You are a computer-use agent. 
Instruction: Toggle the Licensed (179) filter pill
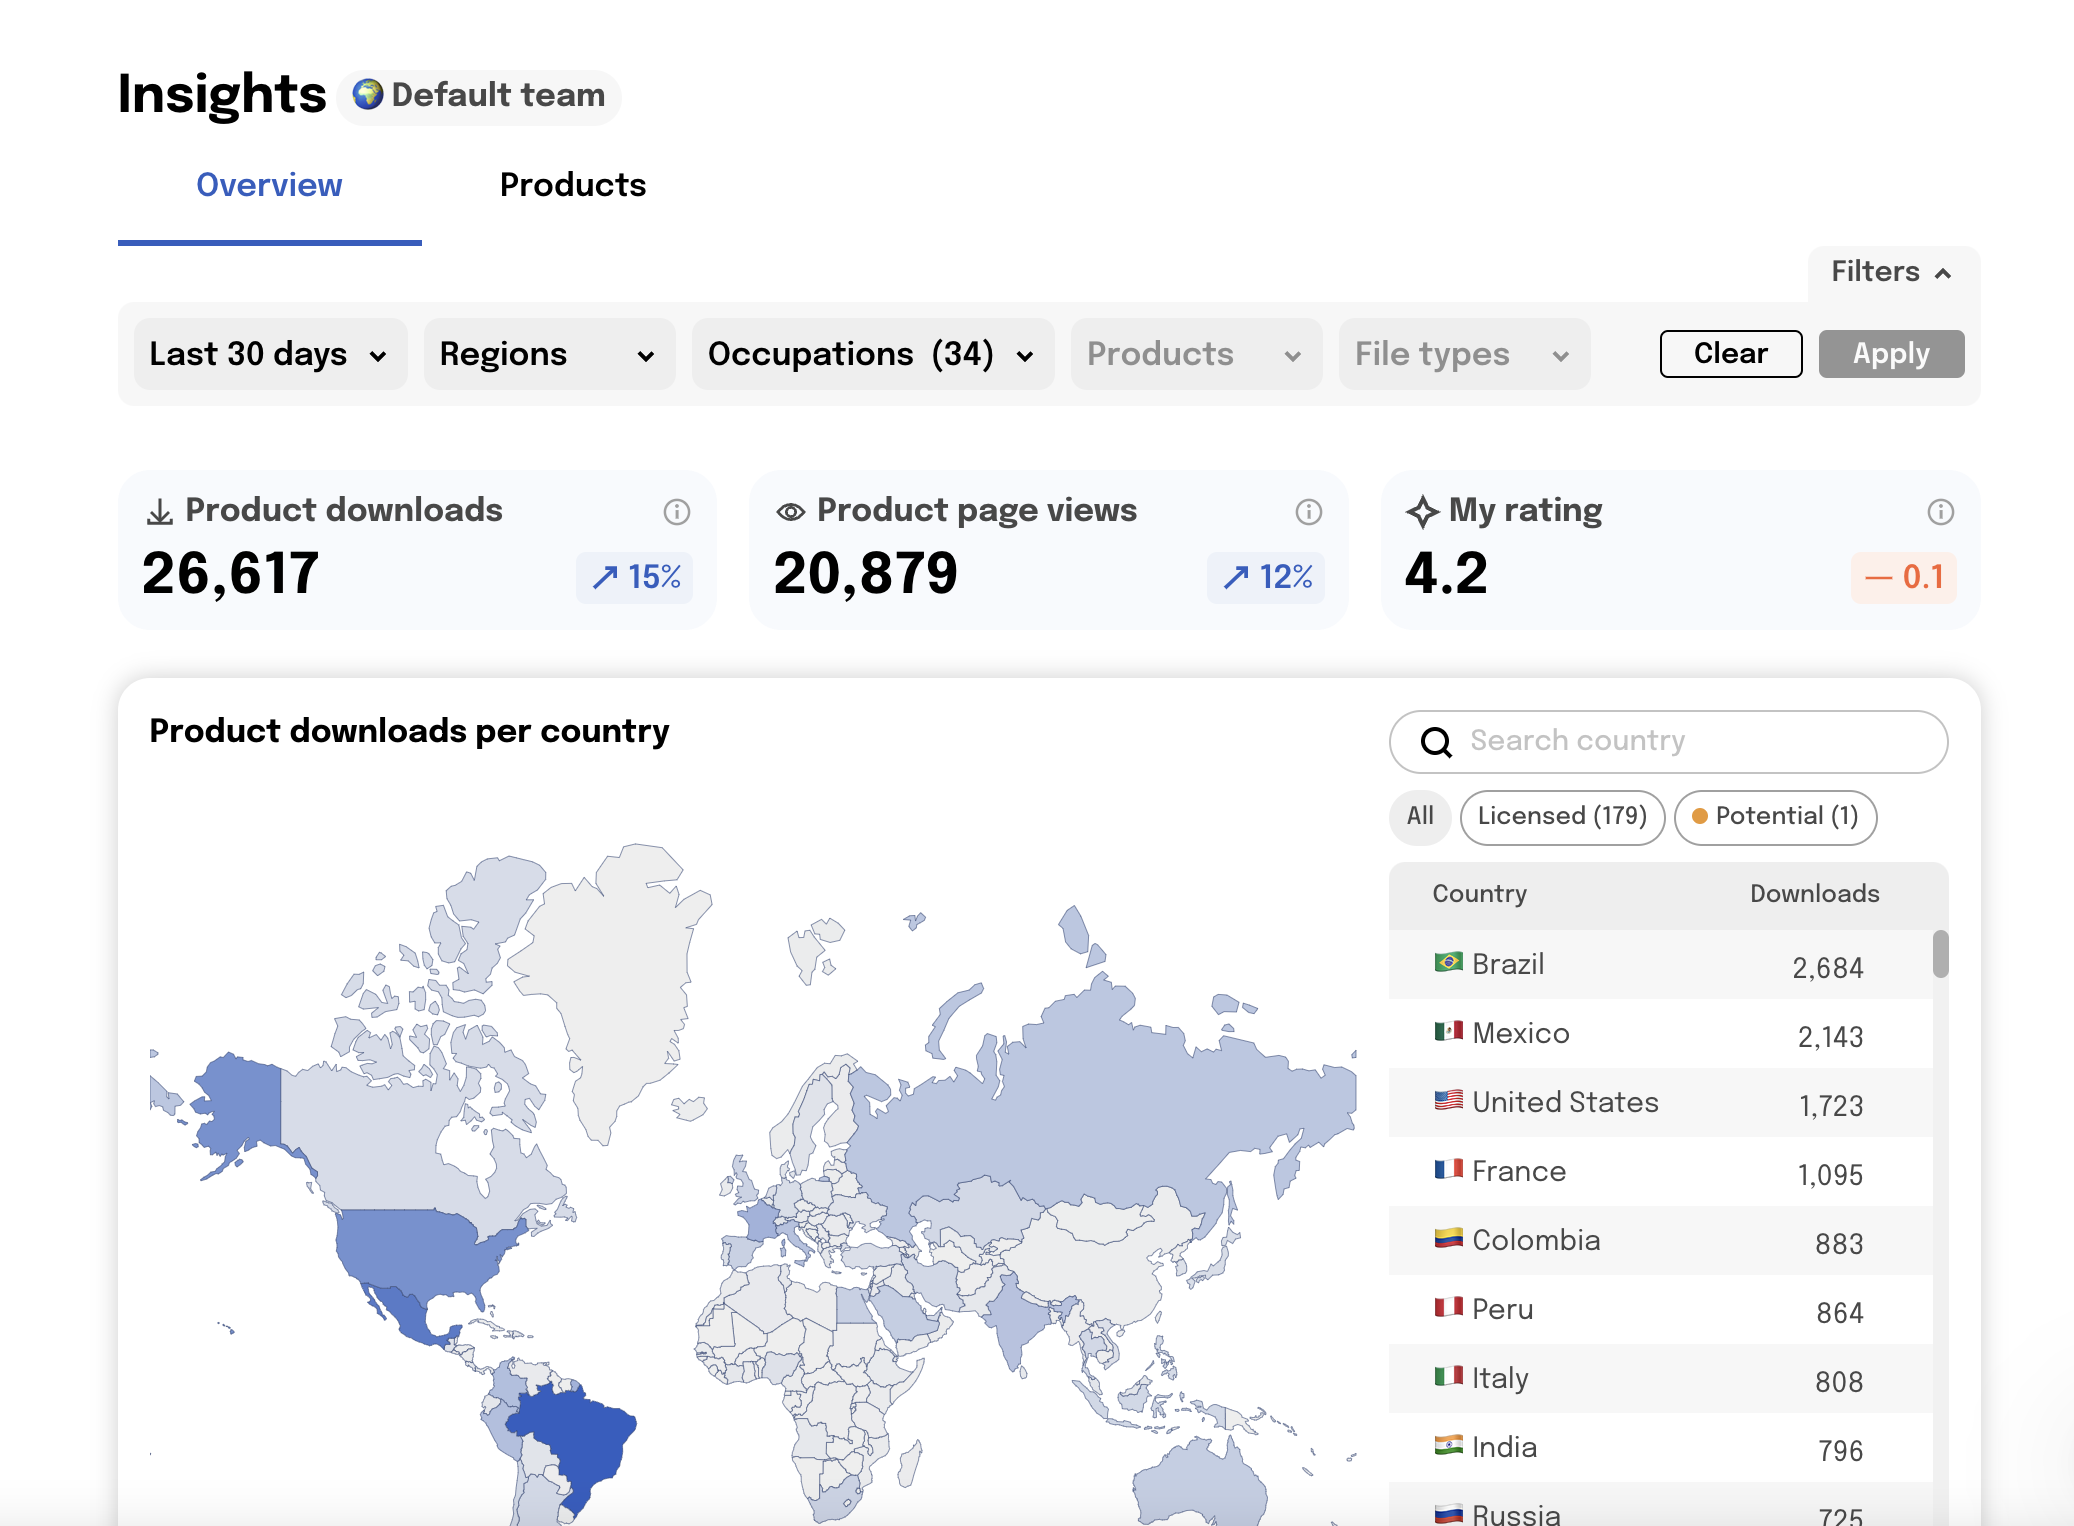[1561, 816]
